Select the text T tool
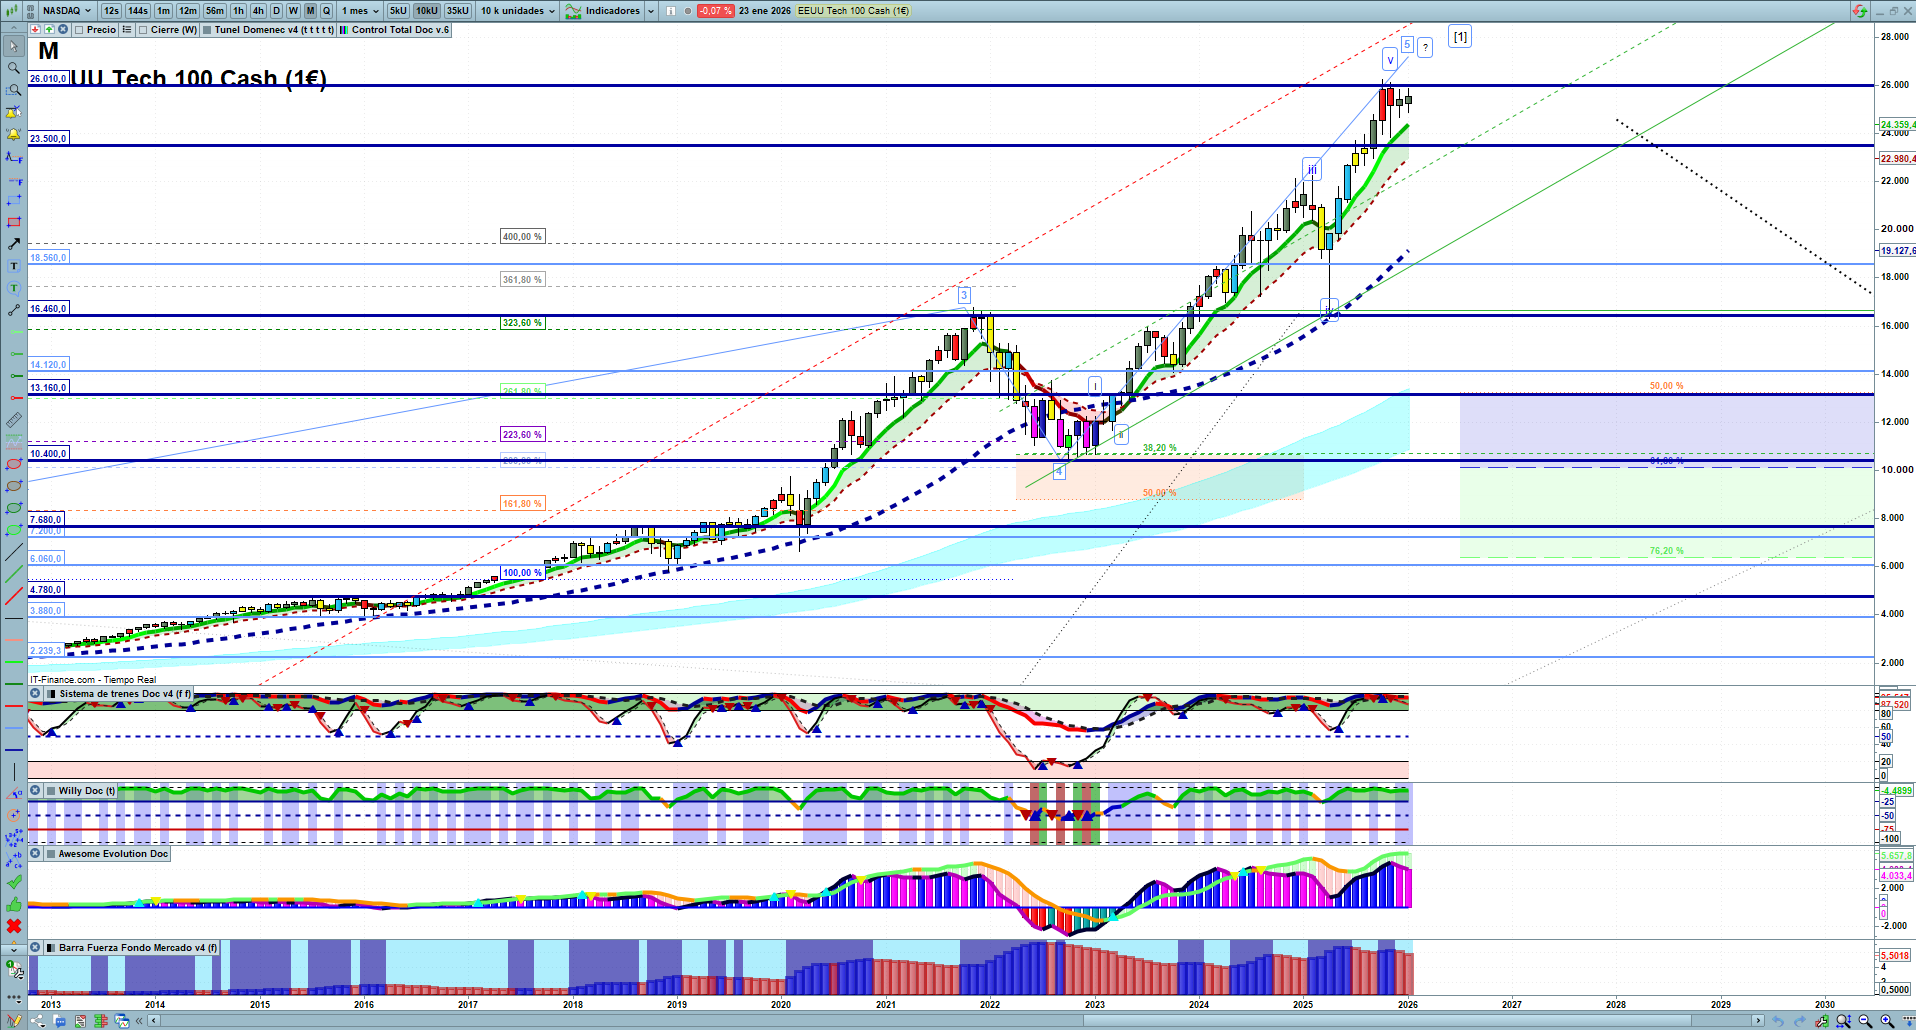1916x1030 pixels. tap(14, 266)
